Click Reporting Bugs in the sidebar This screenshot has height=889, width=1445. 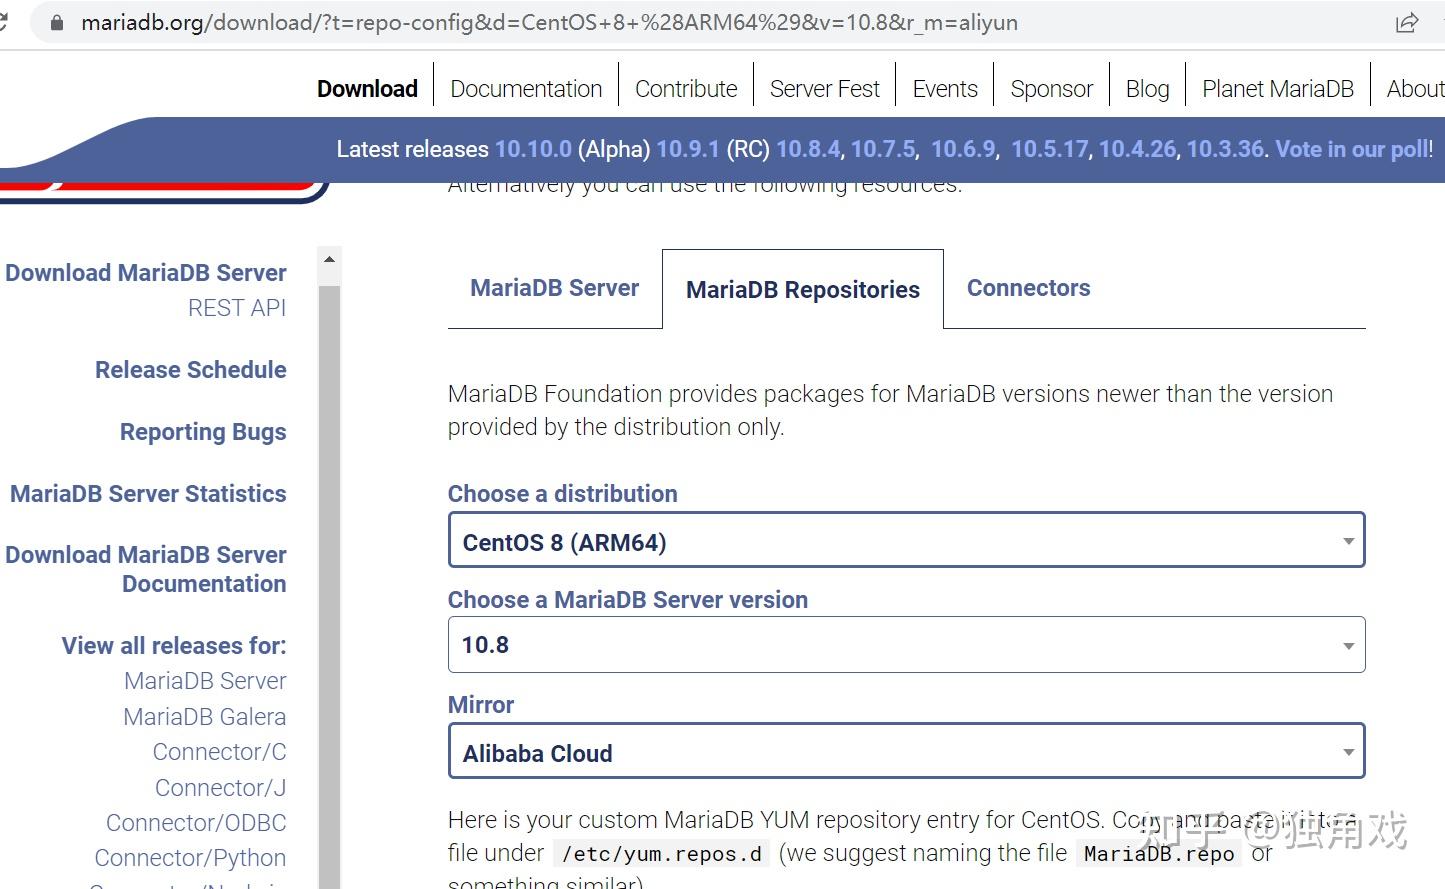tap(203, 432)
